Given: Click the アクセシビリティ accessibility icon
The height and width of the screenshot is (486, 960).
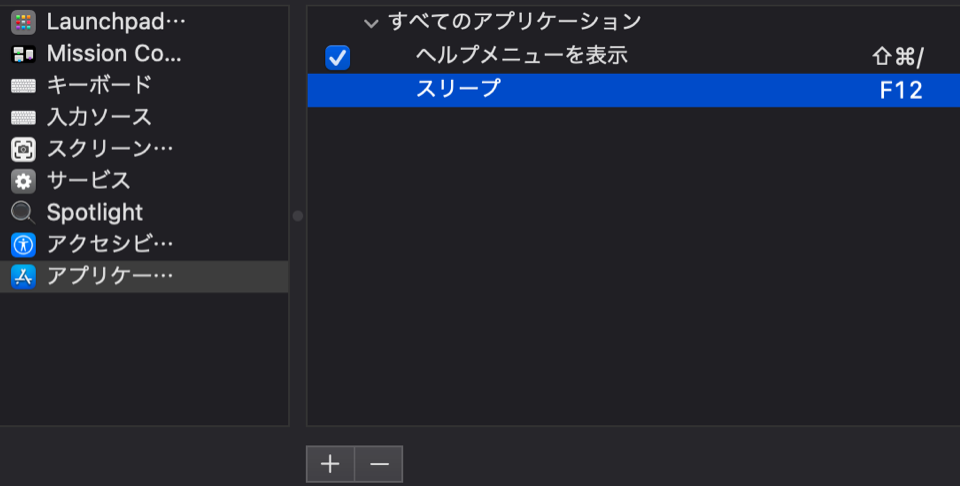Looking at the screenshot, I should [23, 244].
